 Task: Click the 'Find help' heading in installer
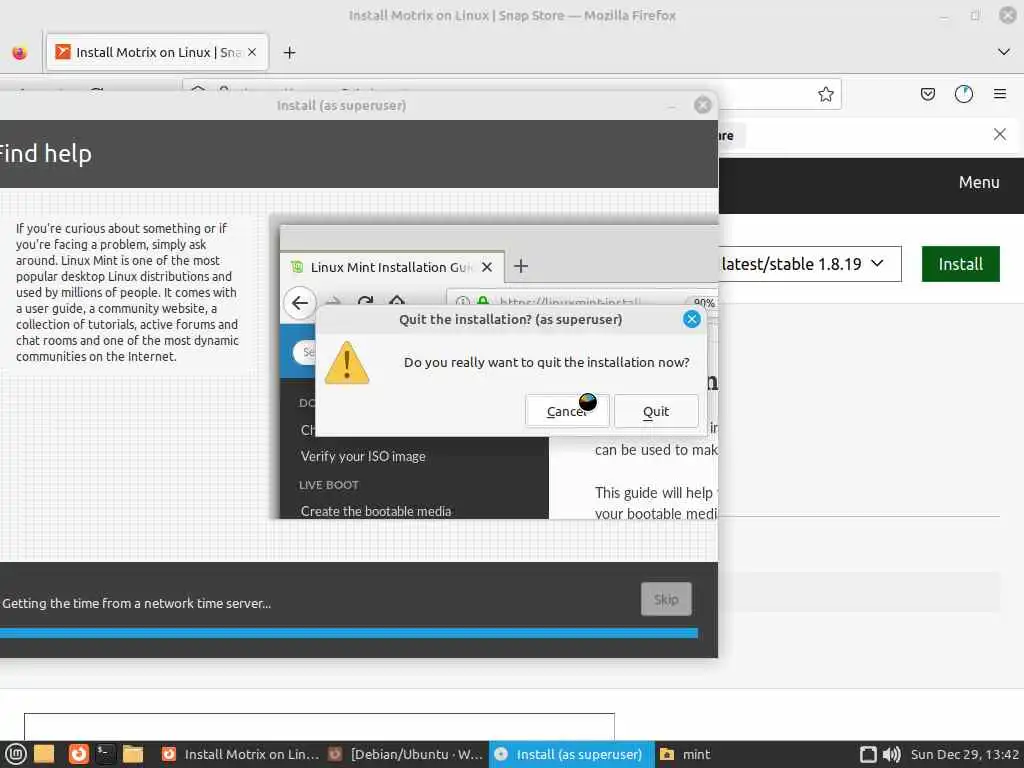pyautogui.click(x=45, y=153)
